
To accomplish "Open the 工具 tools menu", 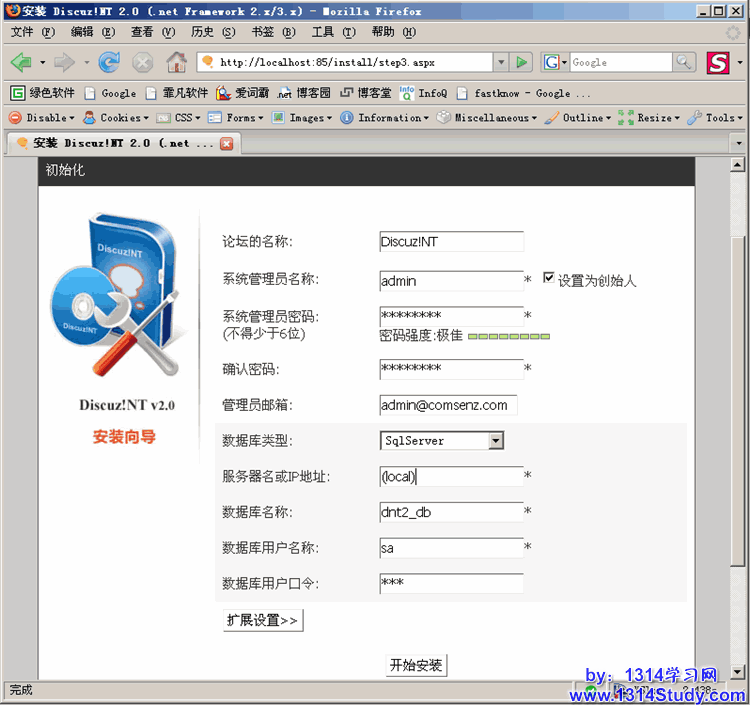I will click(x=328, y=32).
